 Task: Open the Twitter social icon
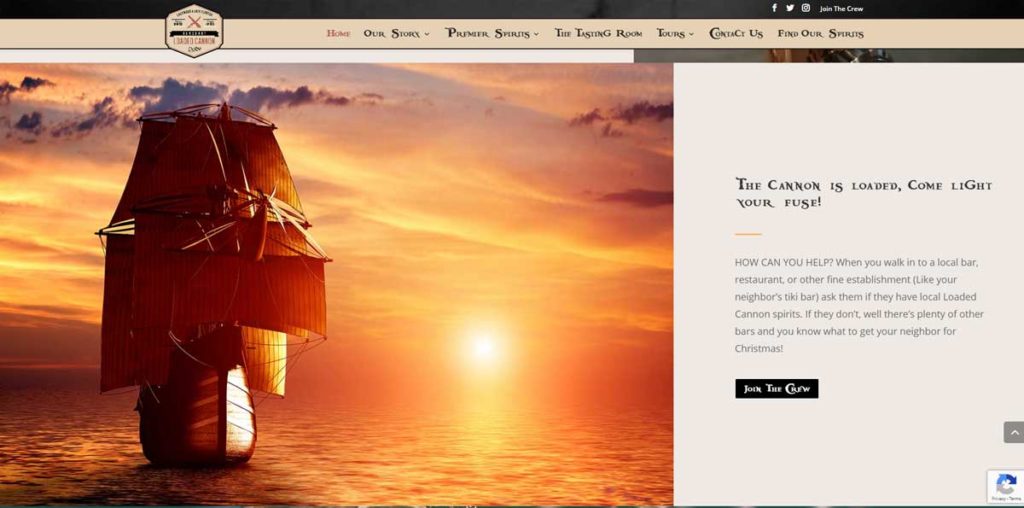click(x=790, y=8)
